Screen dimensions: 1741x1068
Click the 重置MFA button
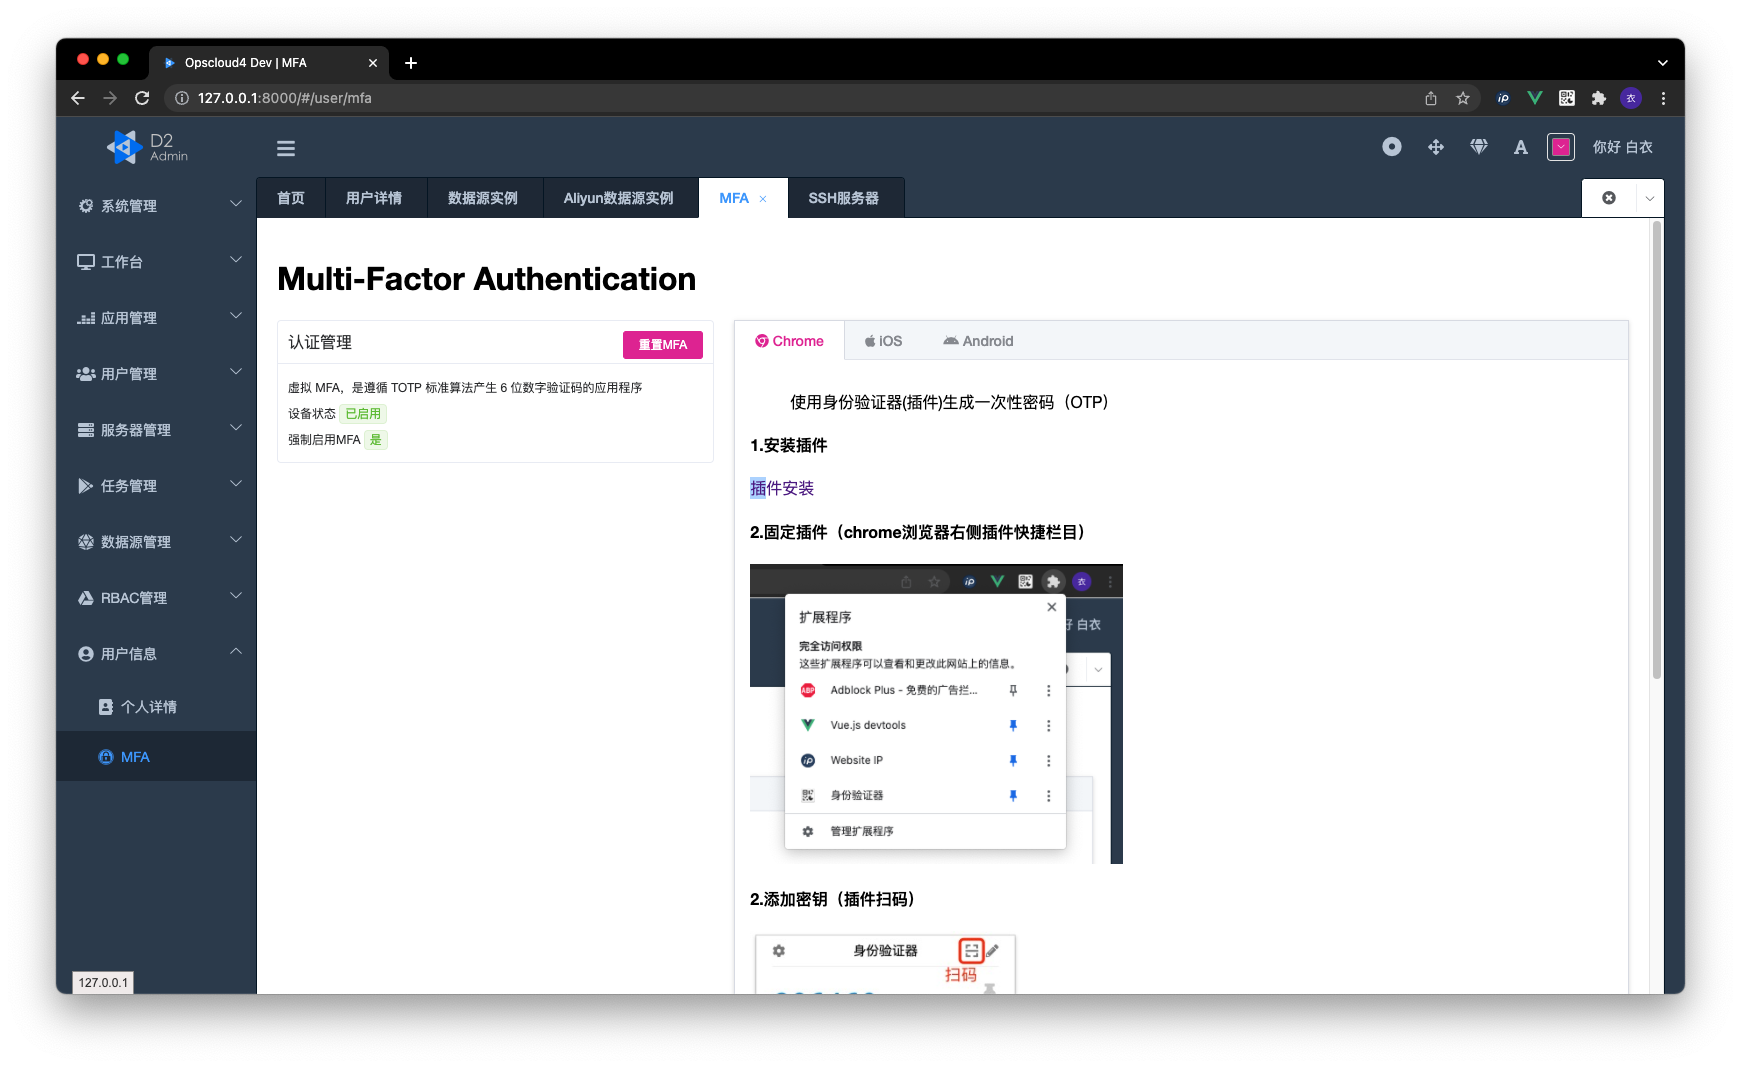tap(663, 344)
